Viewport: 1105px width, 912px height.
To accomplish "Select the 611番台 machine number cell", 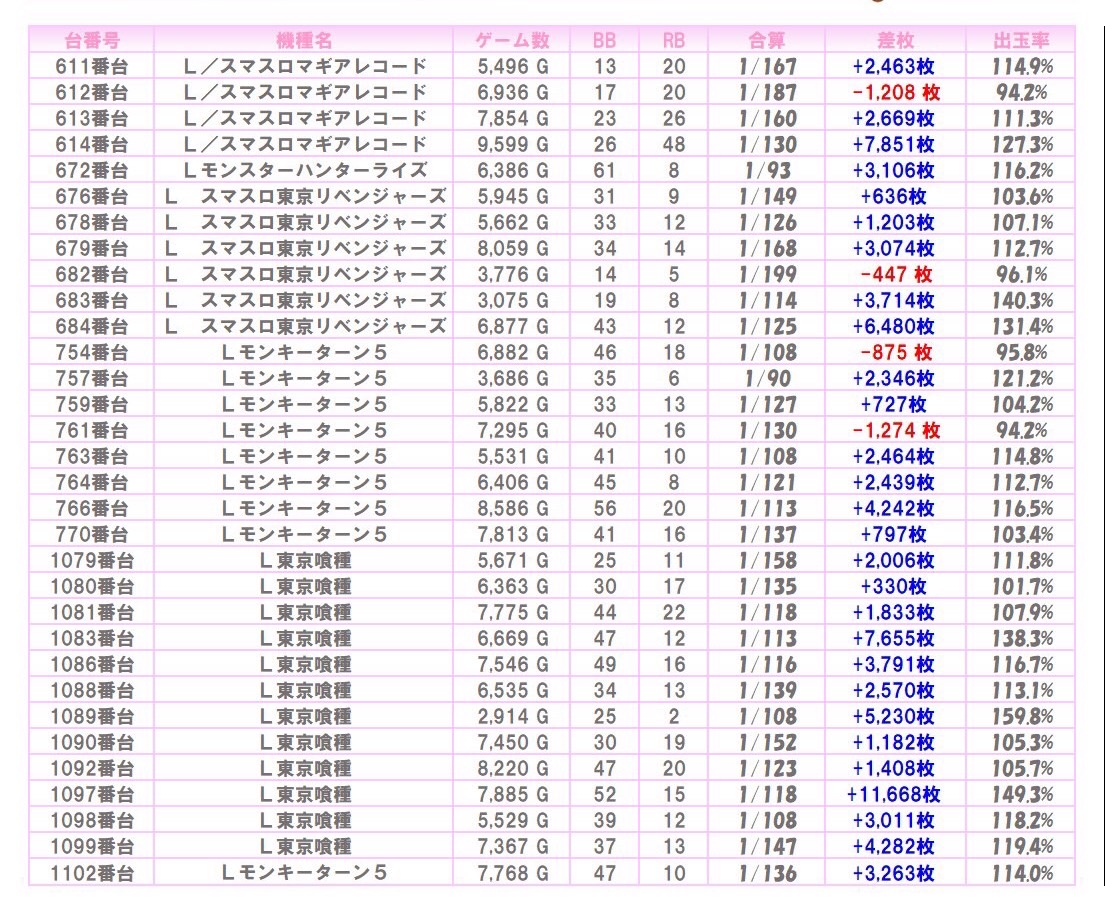I will (x=92, y=67).
